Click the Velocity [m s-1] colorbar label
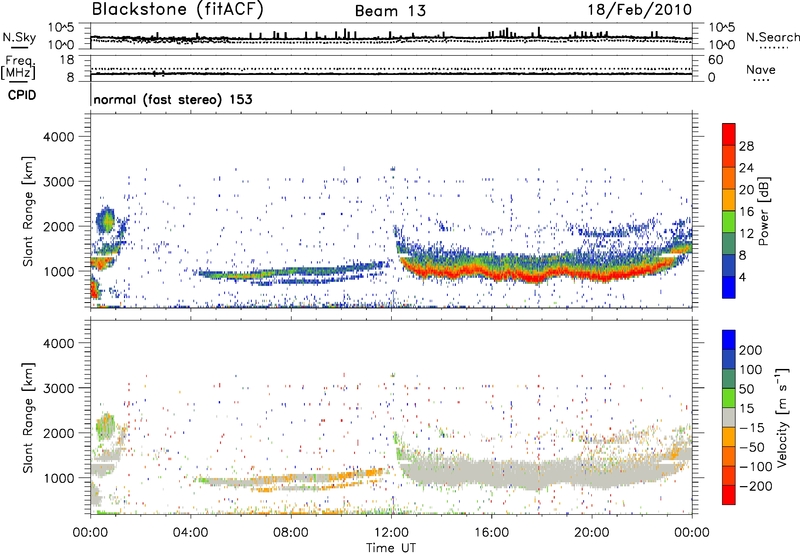800x554 pixels. tap(781, 417)
